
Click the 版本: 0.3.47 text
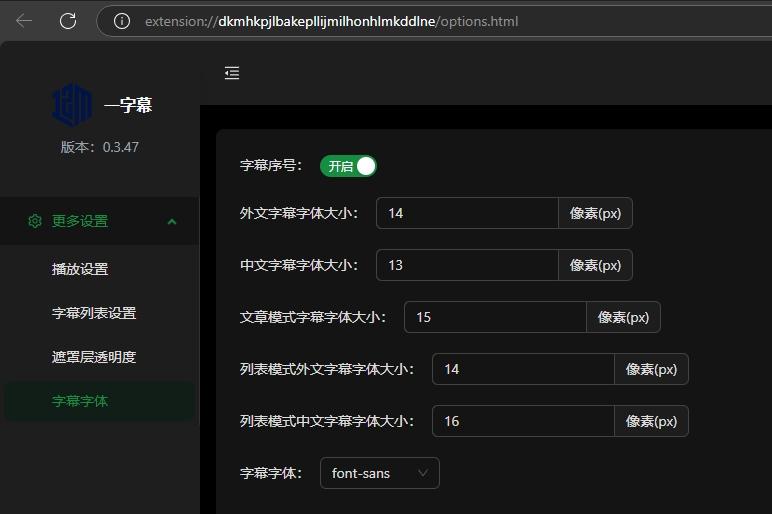99,147
